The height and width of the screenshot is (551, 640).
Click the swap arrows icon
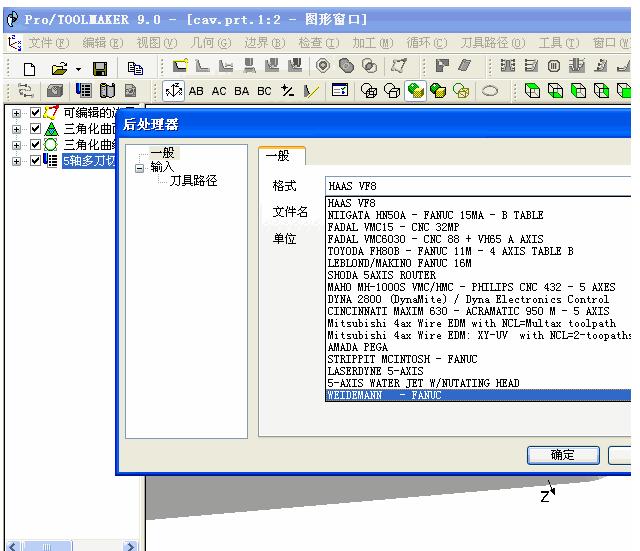click(x=25, y=91)
